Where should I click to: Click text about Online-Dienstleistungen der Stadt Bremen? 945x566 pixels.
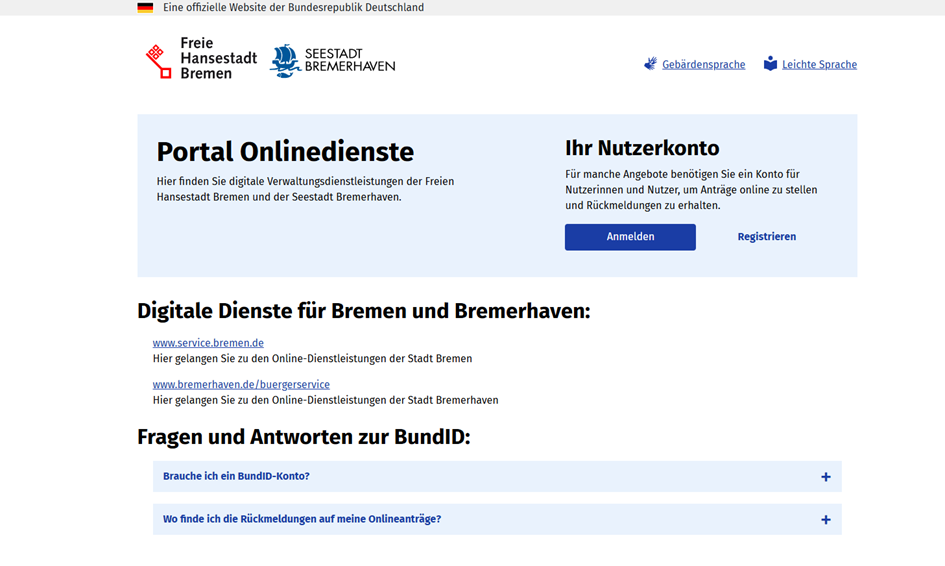click(312, 359)
